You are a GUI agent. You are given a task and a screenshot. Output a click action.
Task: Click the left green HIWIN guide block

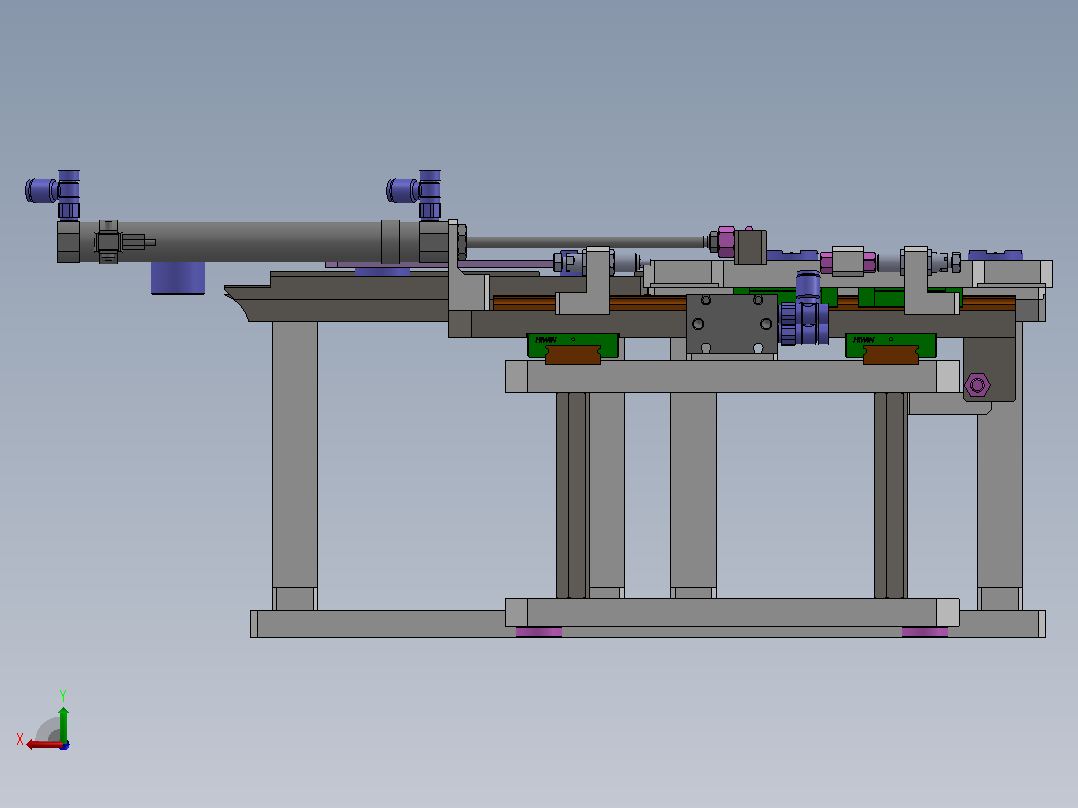point(573,345)
